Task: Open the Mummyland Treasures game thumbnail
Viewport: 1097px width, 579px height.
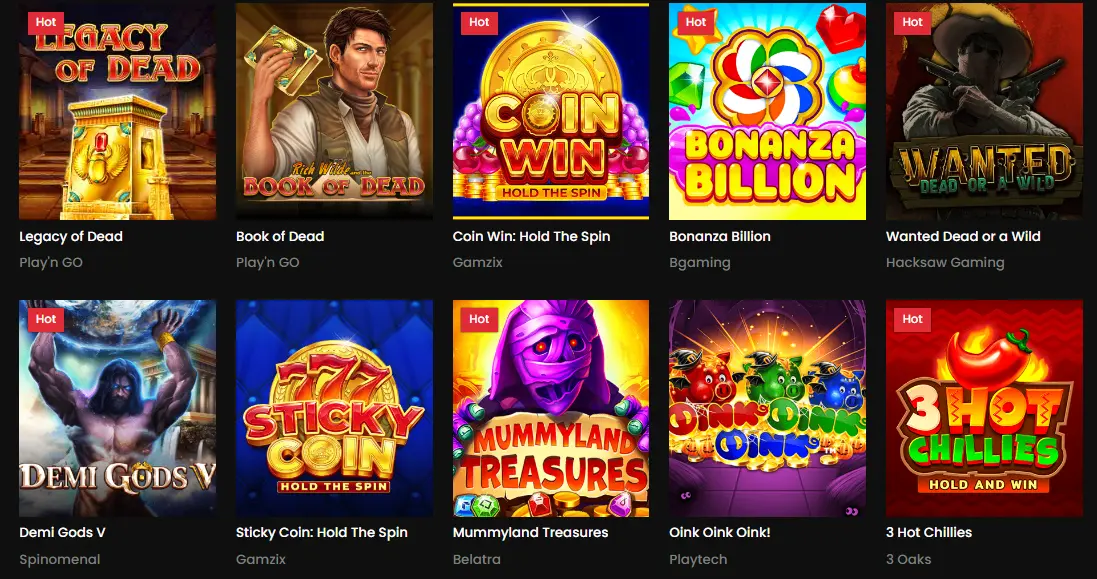Action: (550, 408)
